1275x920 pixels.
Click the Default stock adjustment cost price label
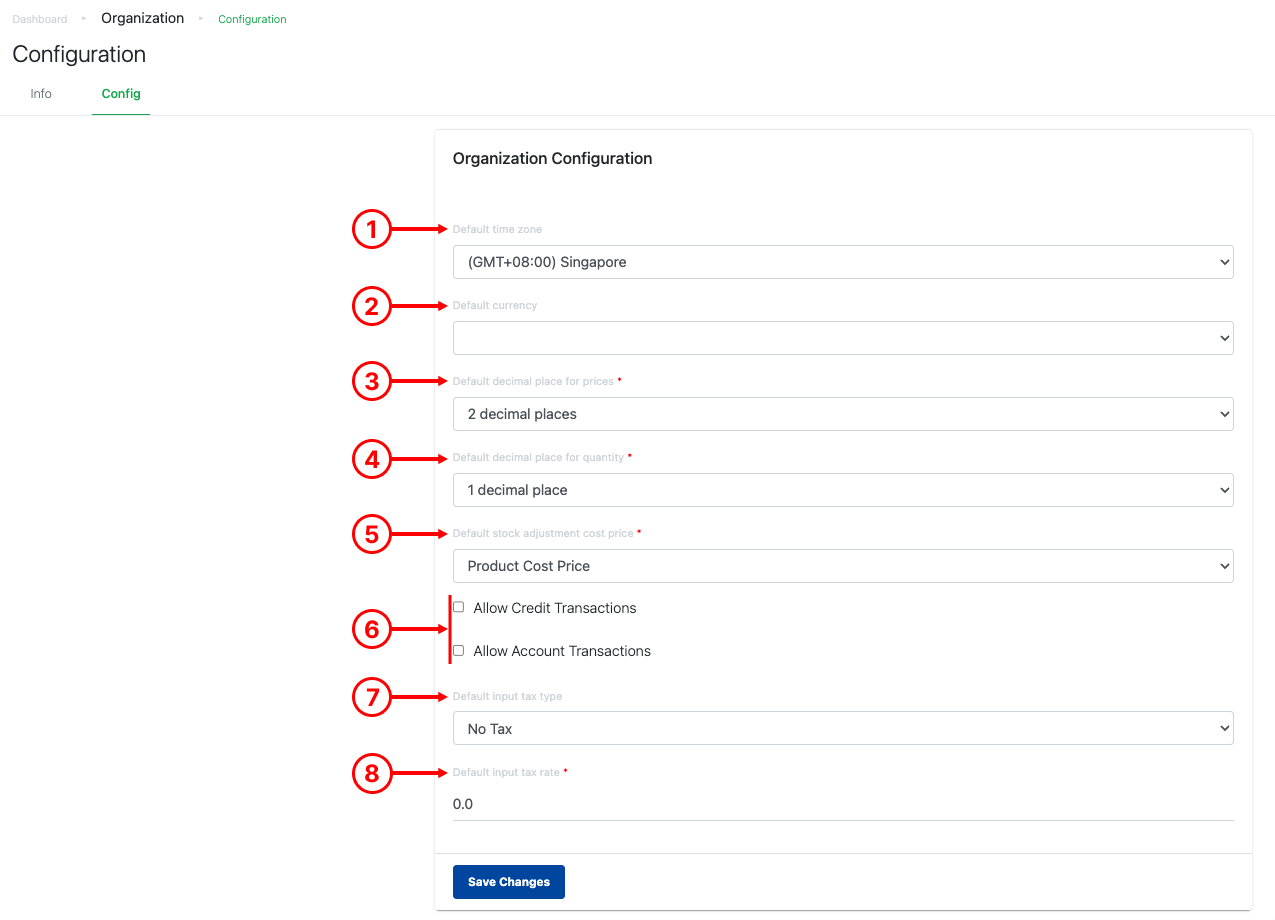tap(543, 533)
